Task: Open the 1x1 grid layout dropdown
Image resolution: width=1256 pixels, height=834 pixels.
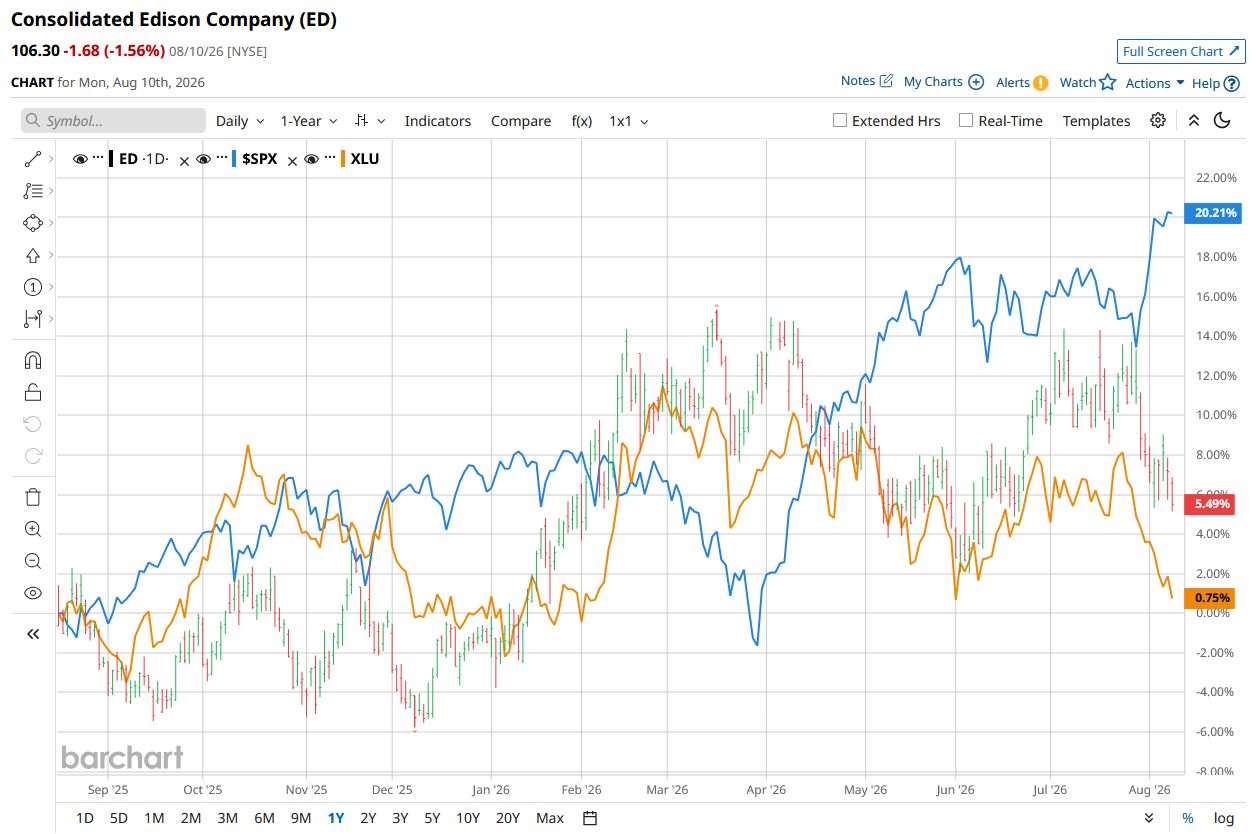Action: [x=629, y=121]
